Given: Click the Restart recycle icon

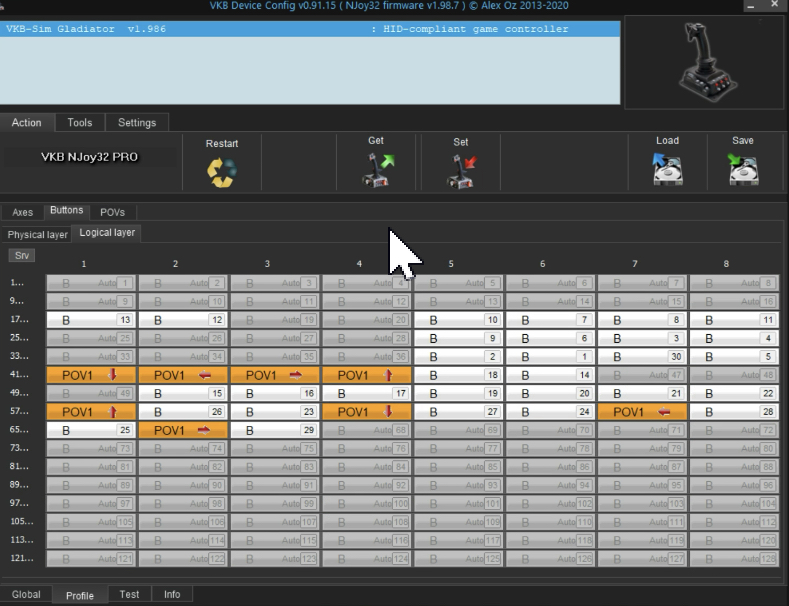Looking at the screenshot, I should [221, 173].
